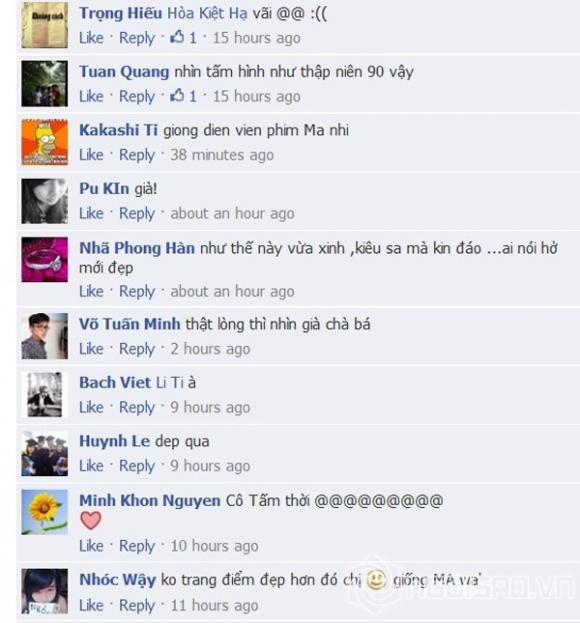Click the like count thumbs-up on Trọng Hiếu's comment
The height and width of the screenshot is (623, 580).
[183, 38]
